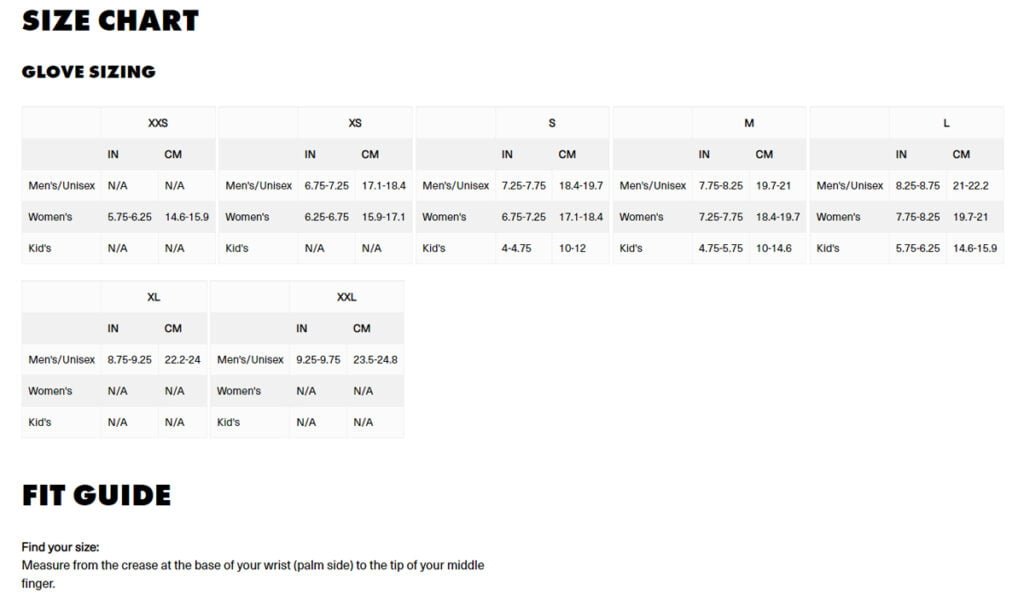Select the S size column header
The width and height of the screenshot is (1024, 600).
tap(552, 123)
